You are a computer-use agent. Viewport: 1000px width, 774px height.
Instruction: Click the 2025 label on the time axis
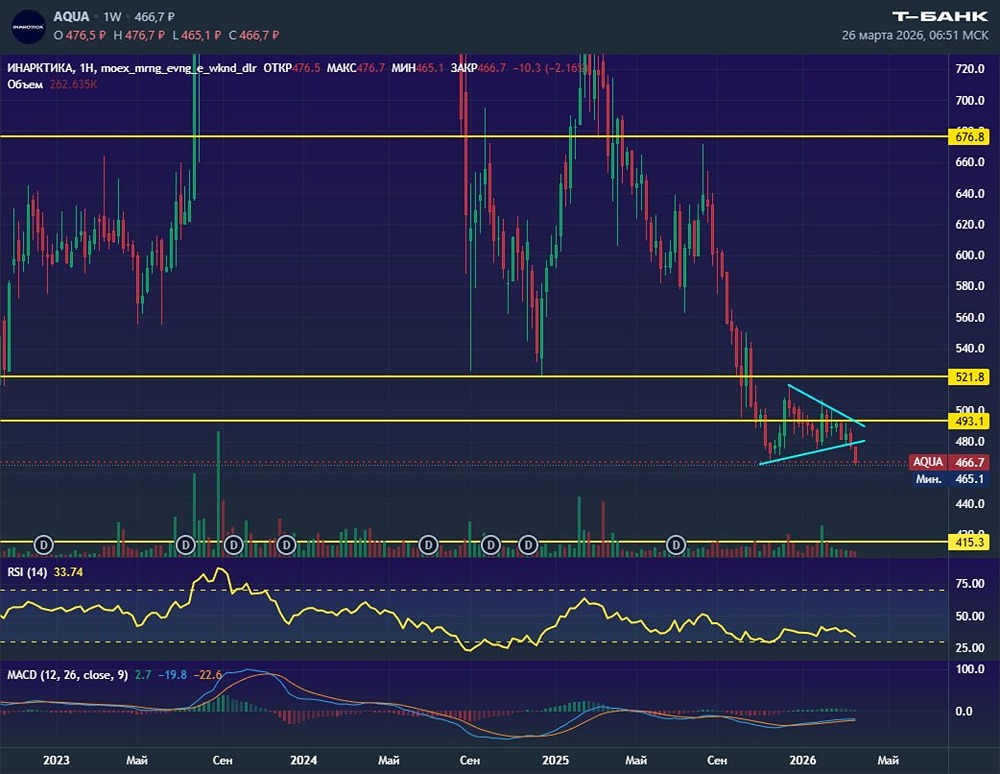point(553,760)
